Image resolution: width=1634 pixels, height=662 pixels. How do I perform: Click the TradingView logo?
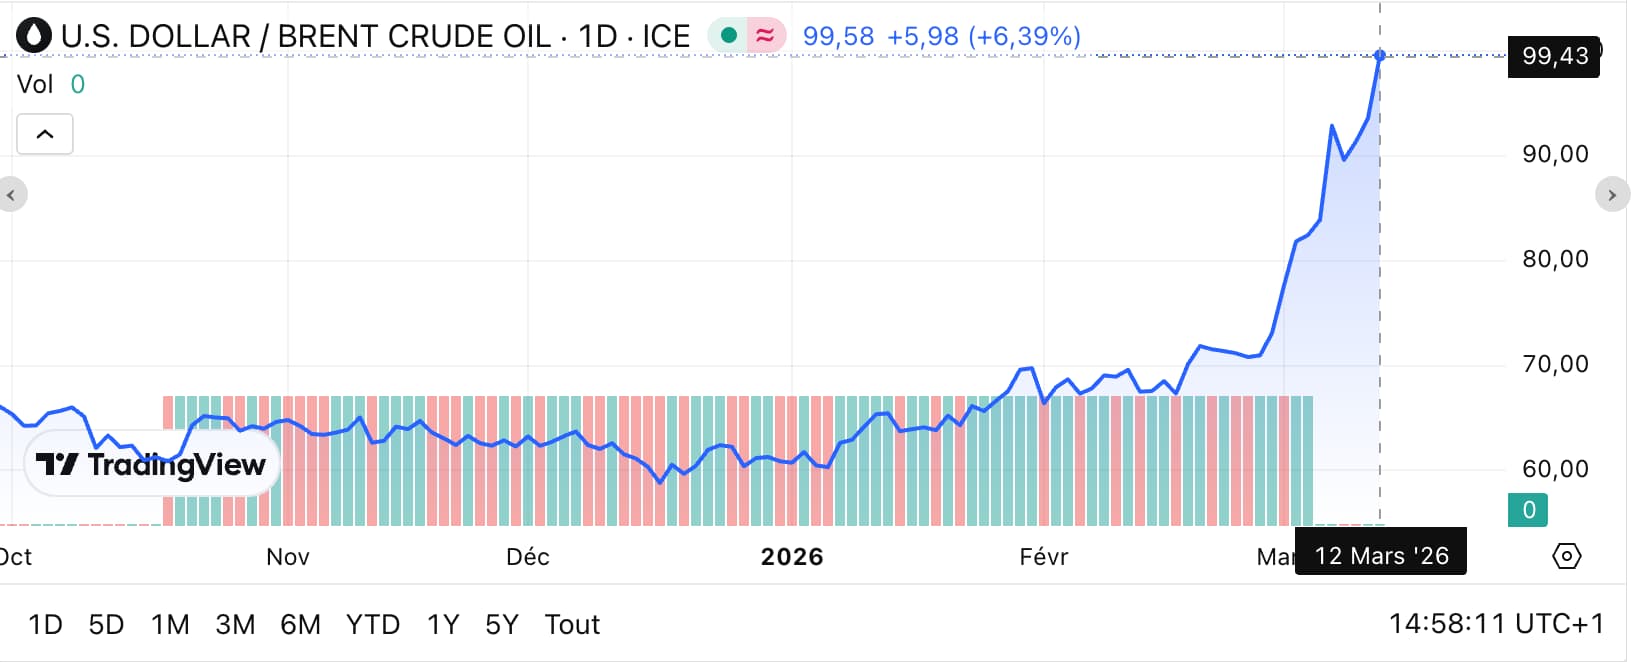click(x=151, y=464)
